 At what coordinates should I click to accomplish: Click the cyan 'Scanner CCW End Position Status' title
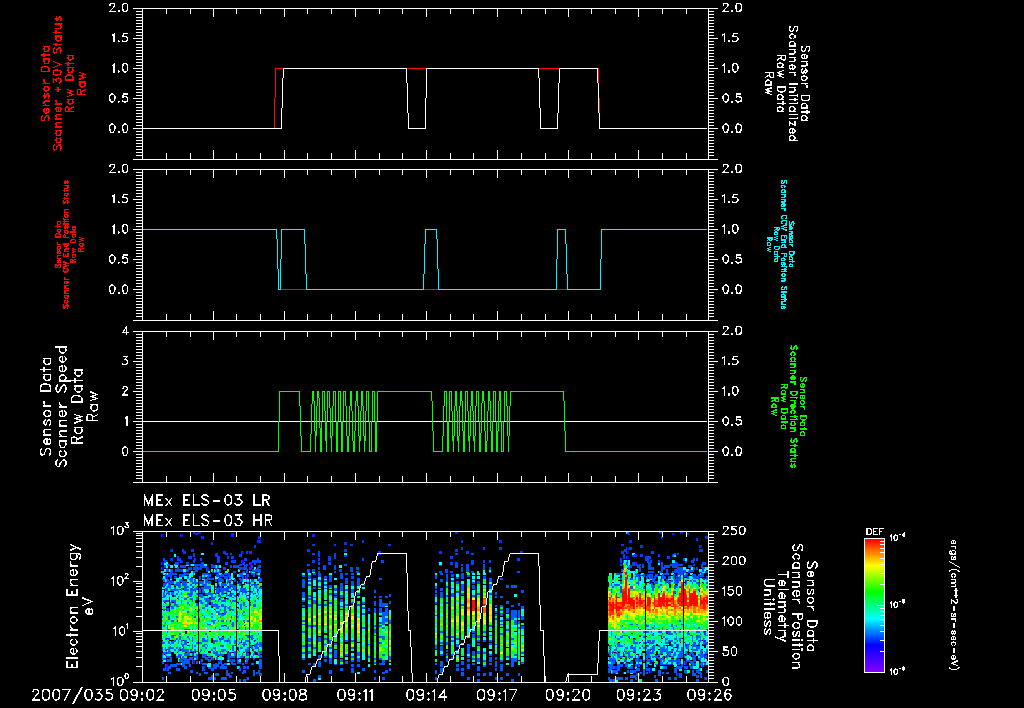pyautogui.click(x=778, y=244)
